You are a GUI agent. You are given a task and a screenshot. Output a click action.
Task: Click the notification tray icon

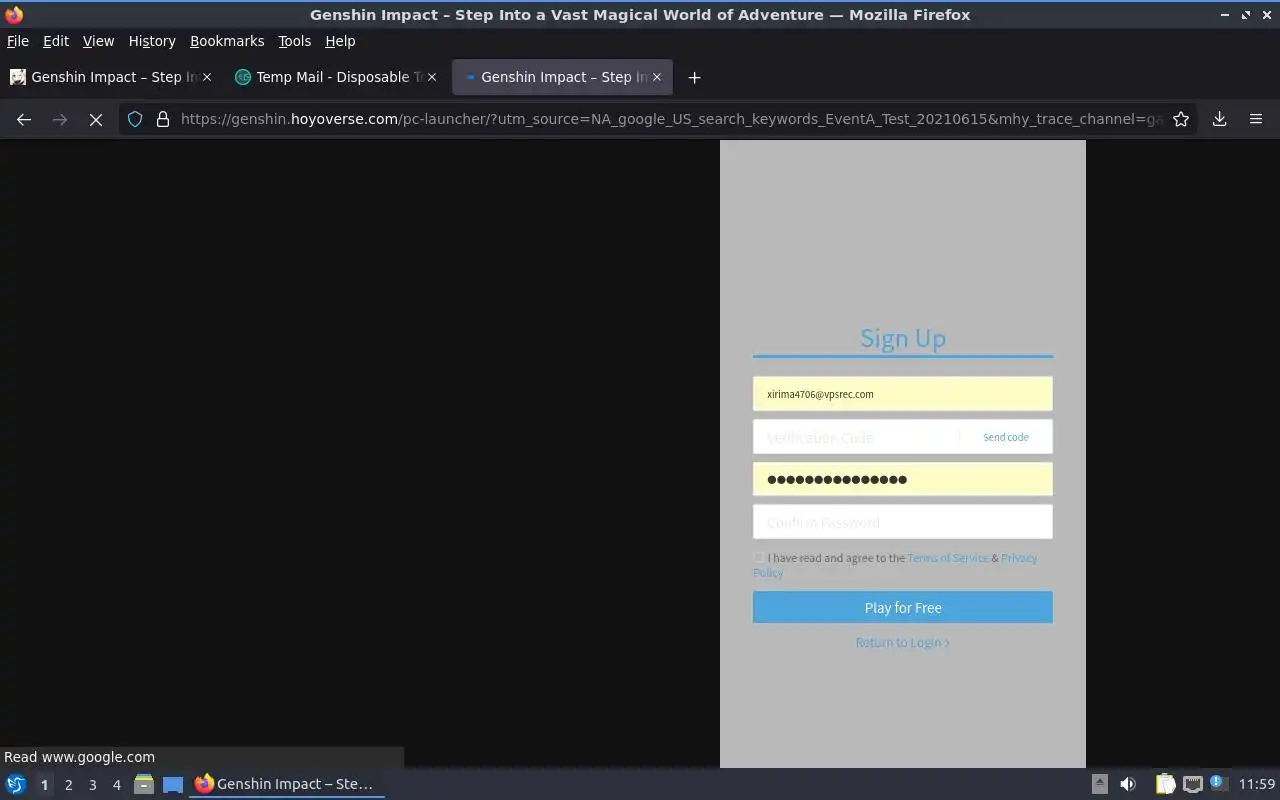[1217, 783]
